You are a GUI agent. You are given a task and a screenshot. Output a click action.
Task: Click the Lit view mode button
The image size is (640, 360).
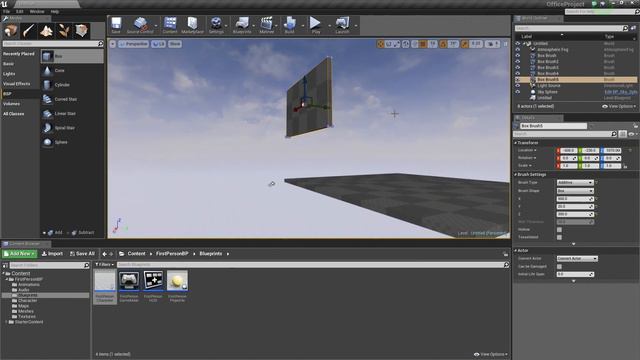tap(159, 44)
